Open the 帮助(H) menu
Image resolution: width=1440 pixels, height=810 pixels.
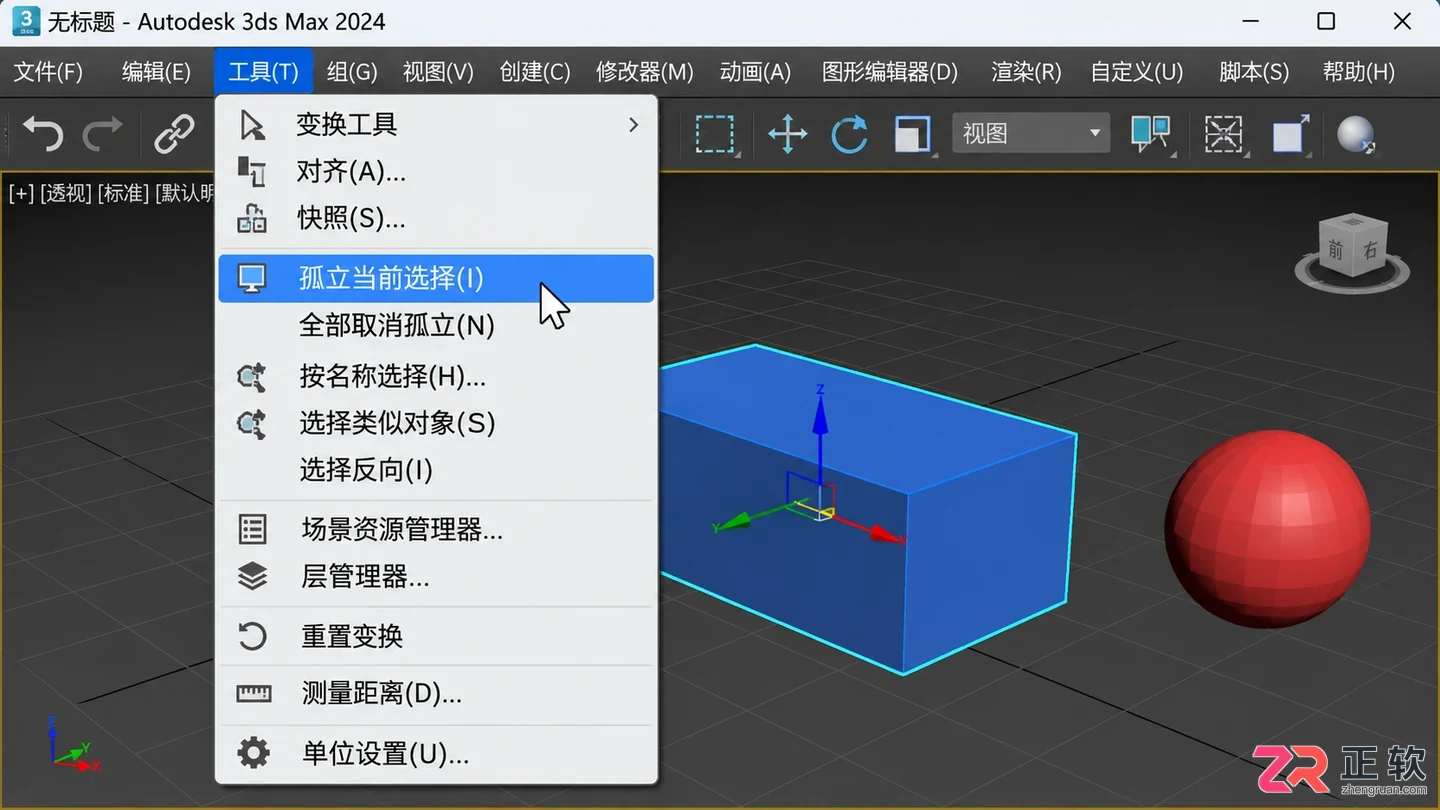[x=1359, y=72]
